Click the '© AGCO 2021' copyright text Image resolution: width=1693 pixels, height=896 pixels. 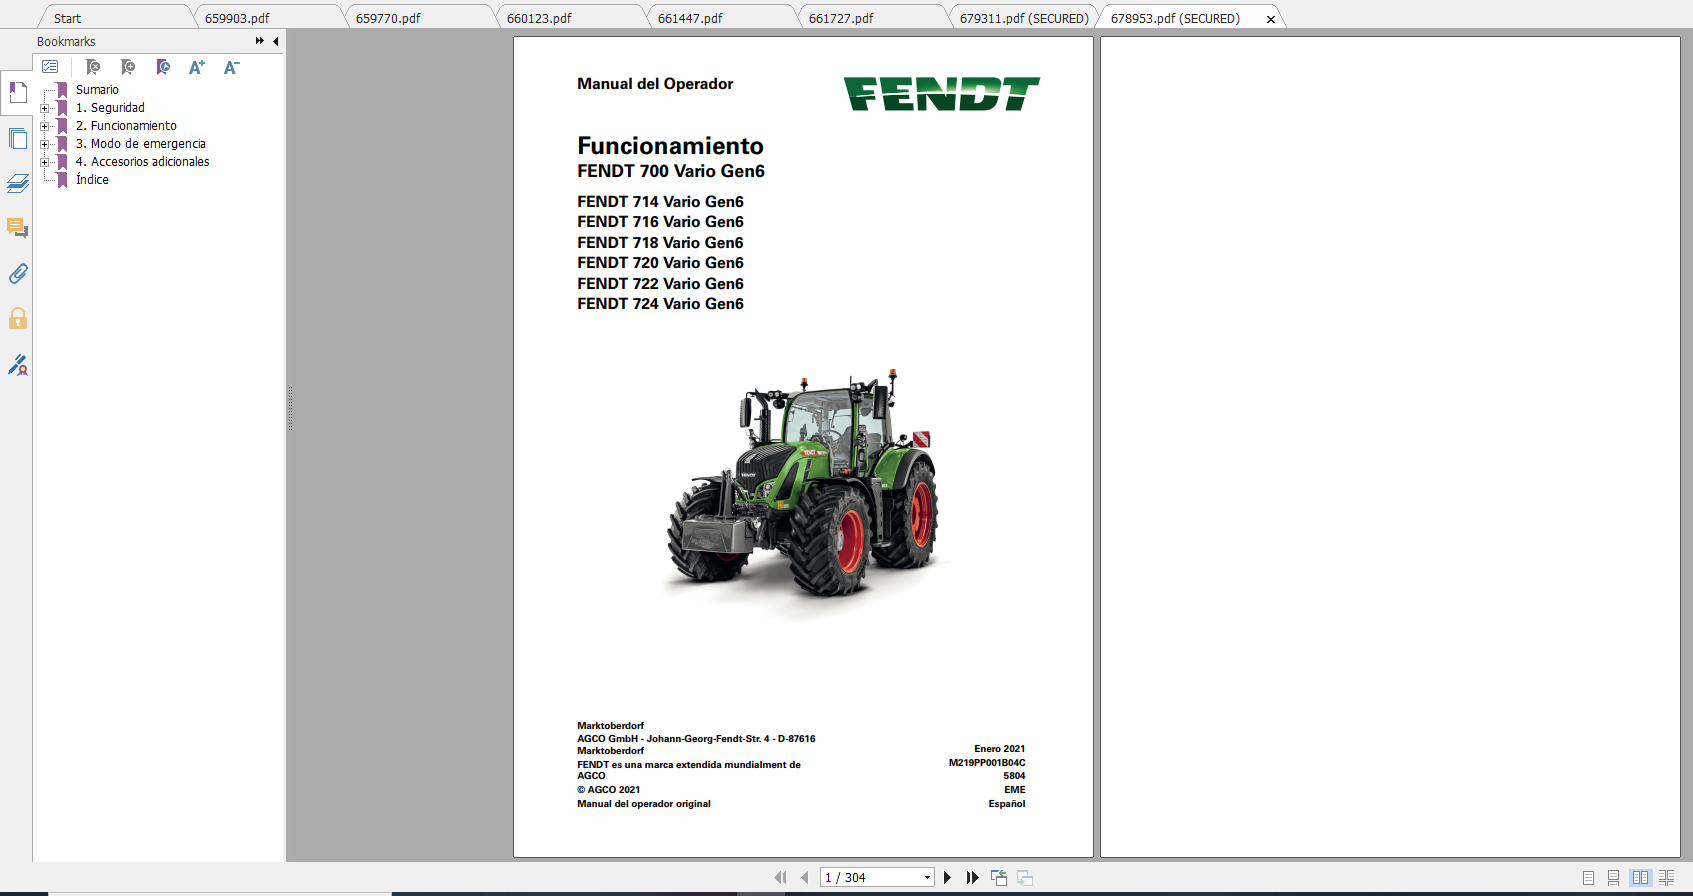point(608,790)
